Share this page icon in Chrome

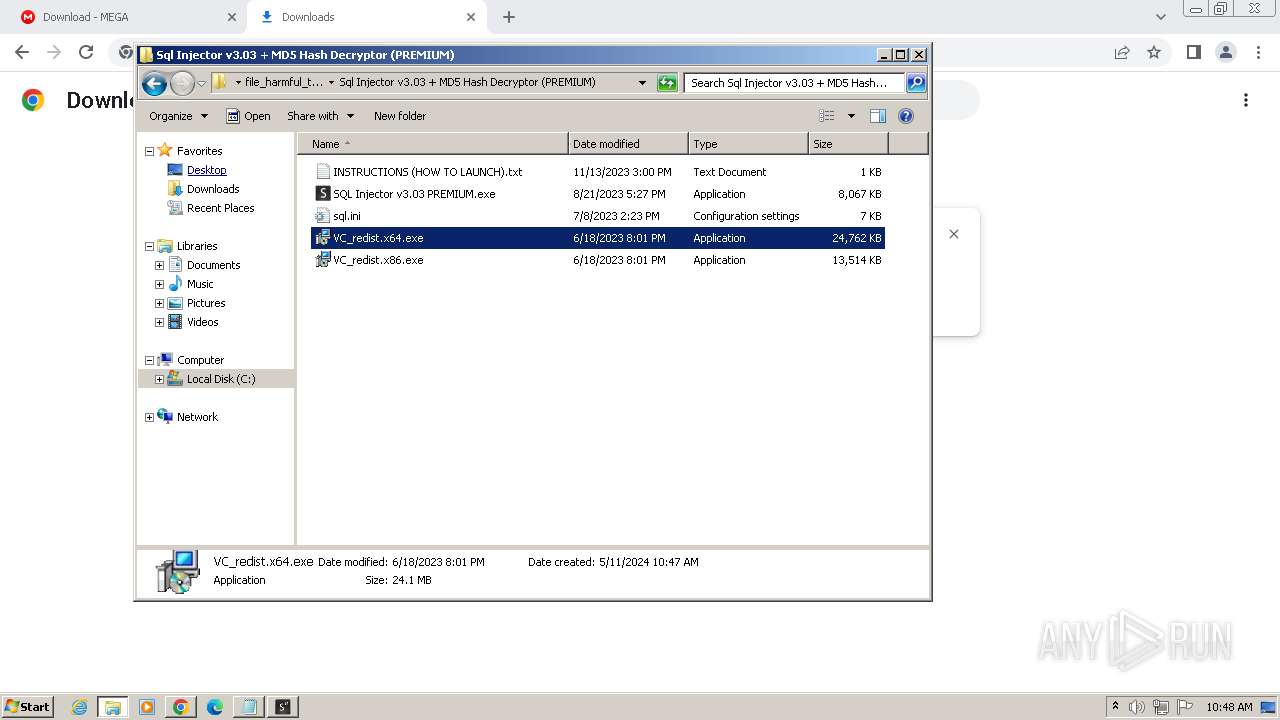(x=1122, y=52)
